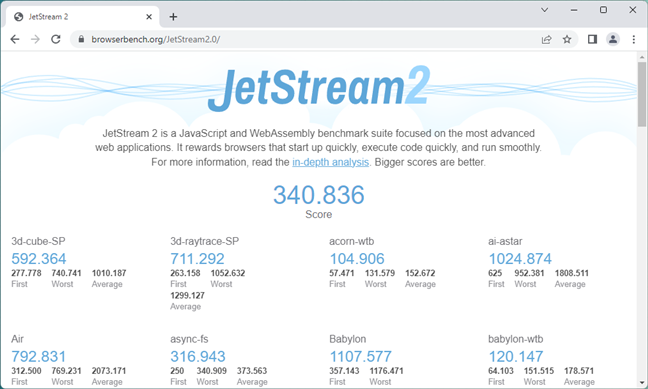Reload the JetStream page
648x389 pixels.
pos(56,39)
